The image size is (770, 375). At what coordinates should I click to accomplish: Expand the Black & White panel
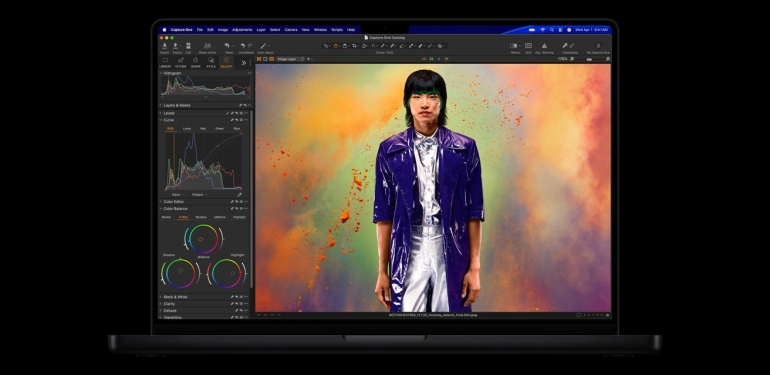(x=161, y=297)
